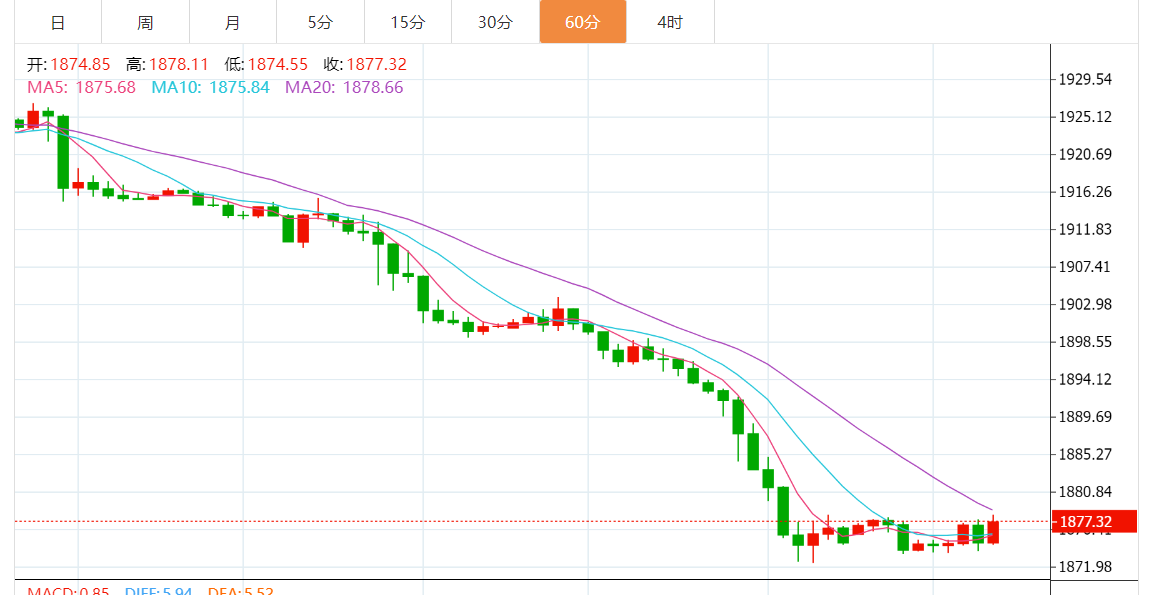Viewport: 1162px width, 595px height.
Task: Switch to the 日 daily chart tab
Action: pyautogui.click(x=58, y=22)
